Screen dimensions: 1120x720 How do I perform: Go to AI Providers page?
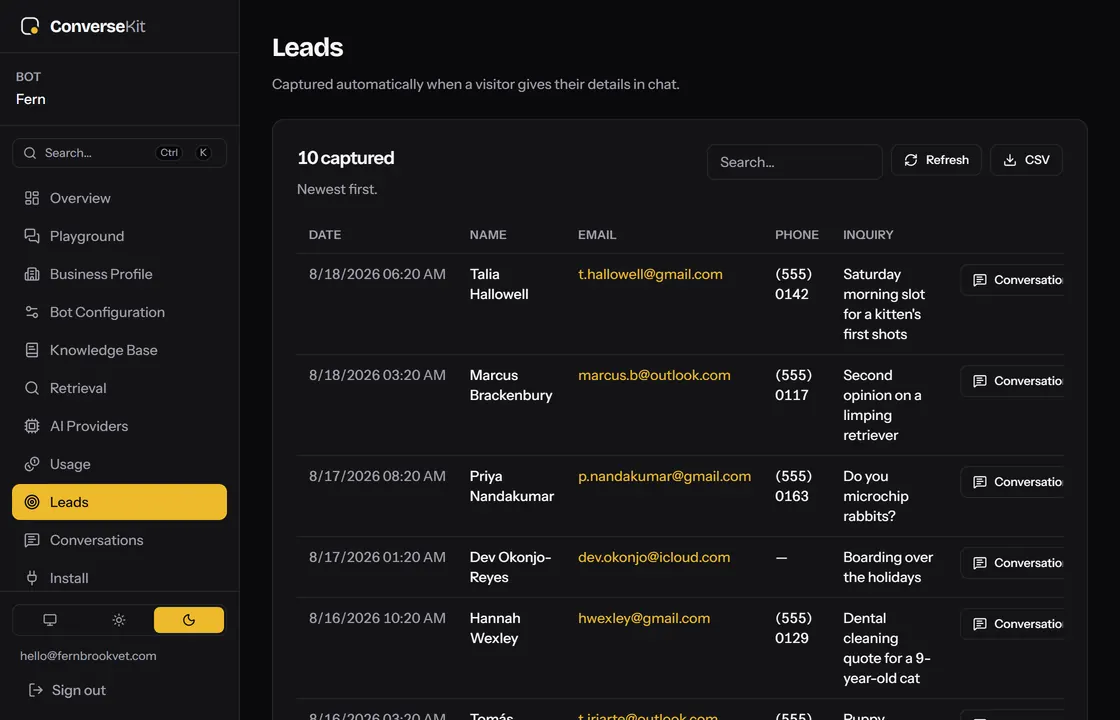click(x=119, y=426)
